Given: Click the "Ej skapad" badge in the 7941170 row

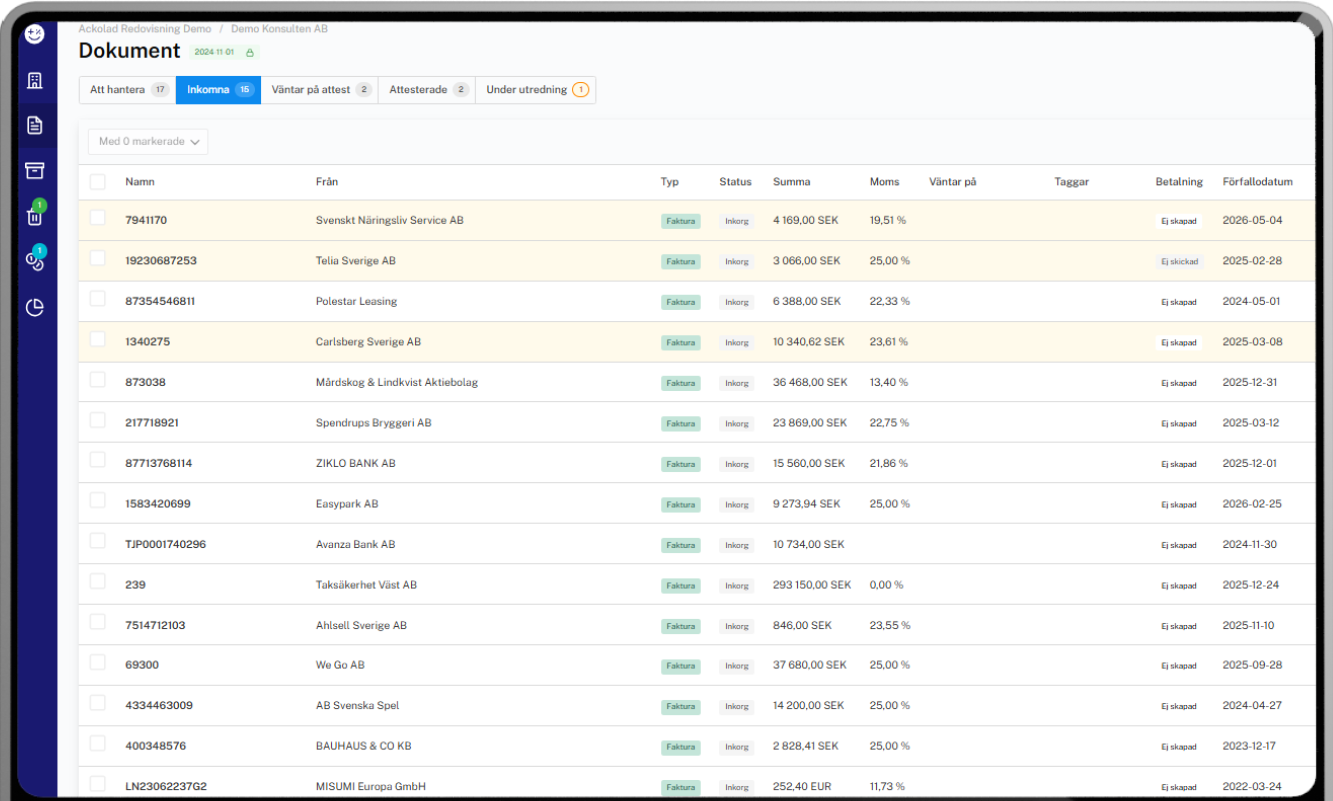Looking at the screenshot, I should pos(1179,221).
